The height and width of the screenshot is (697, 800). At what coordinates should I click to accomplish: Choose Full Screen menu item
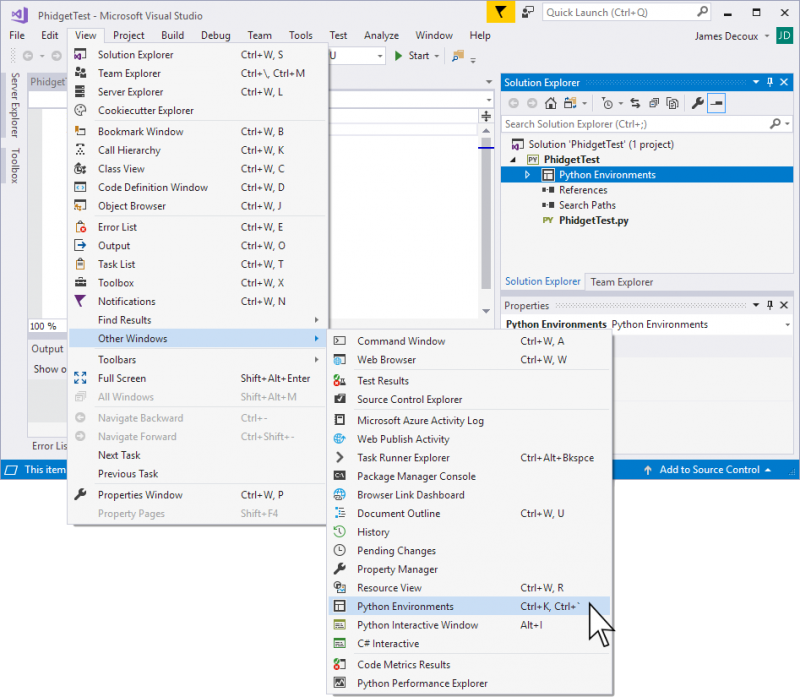coord(197,378)
